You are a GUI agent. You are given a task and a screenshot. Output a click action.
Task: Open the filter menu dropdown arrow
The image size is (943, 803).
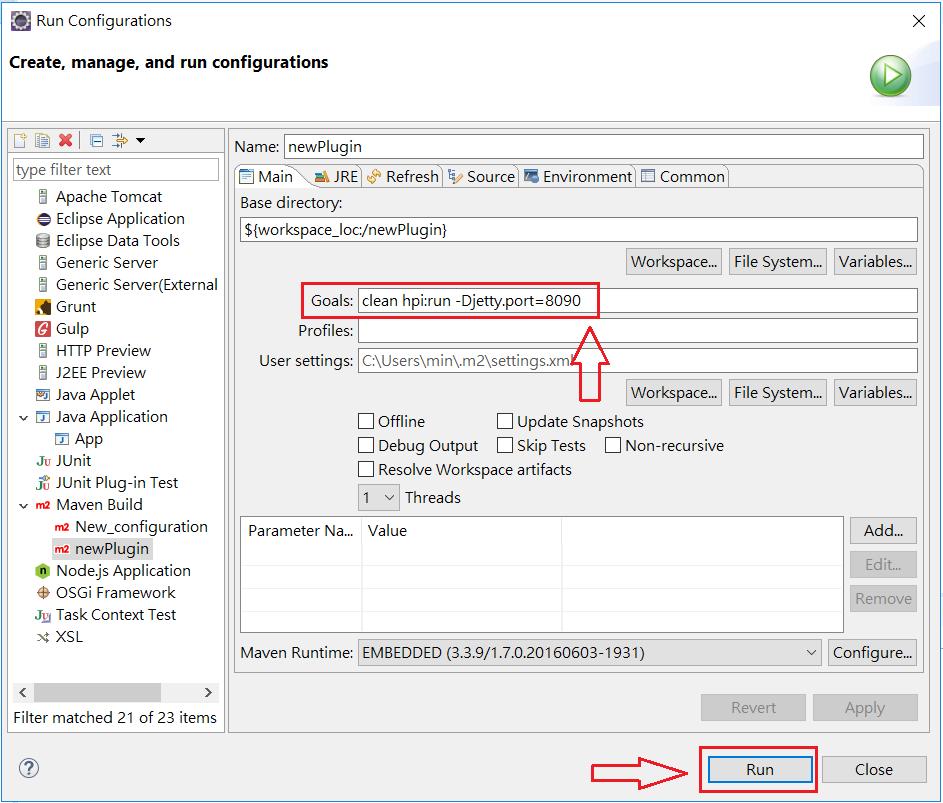[141, 140]
